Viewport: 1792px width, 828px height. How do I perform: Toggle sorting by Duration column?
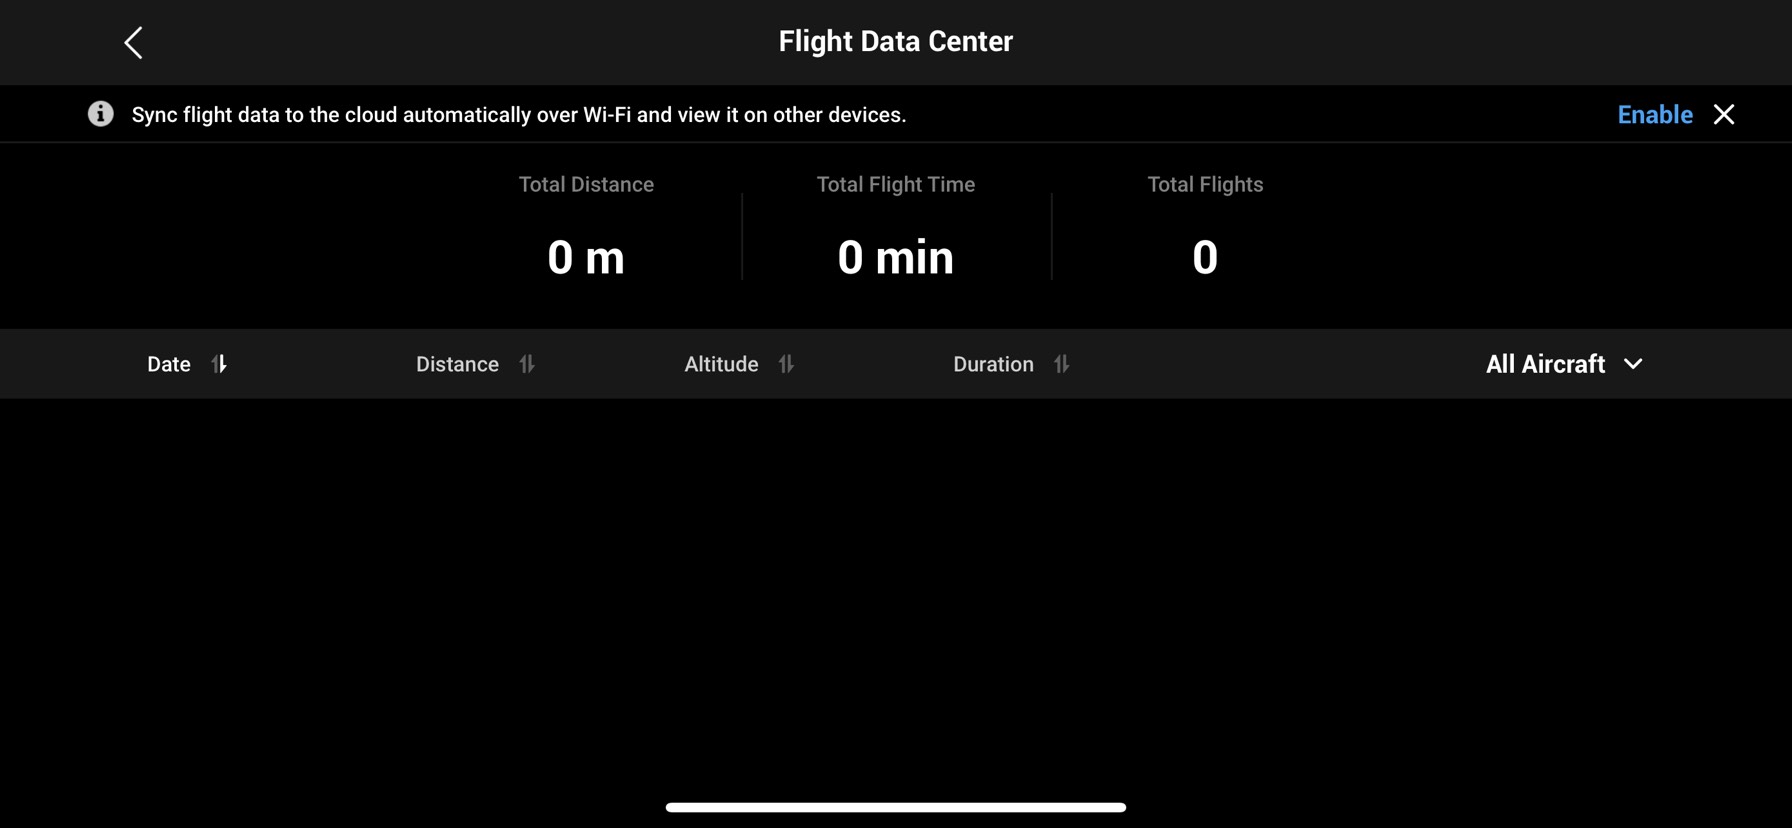pyautogui.click(x=994, y=364)
